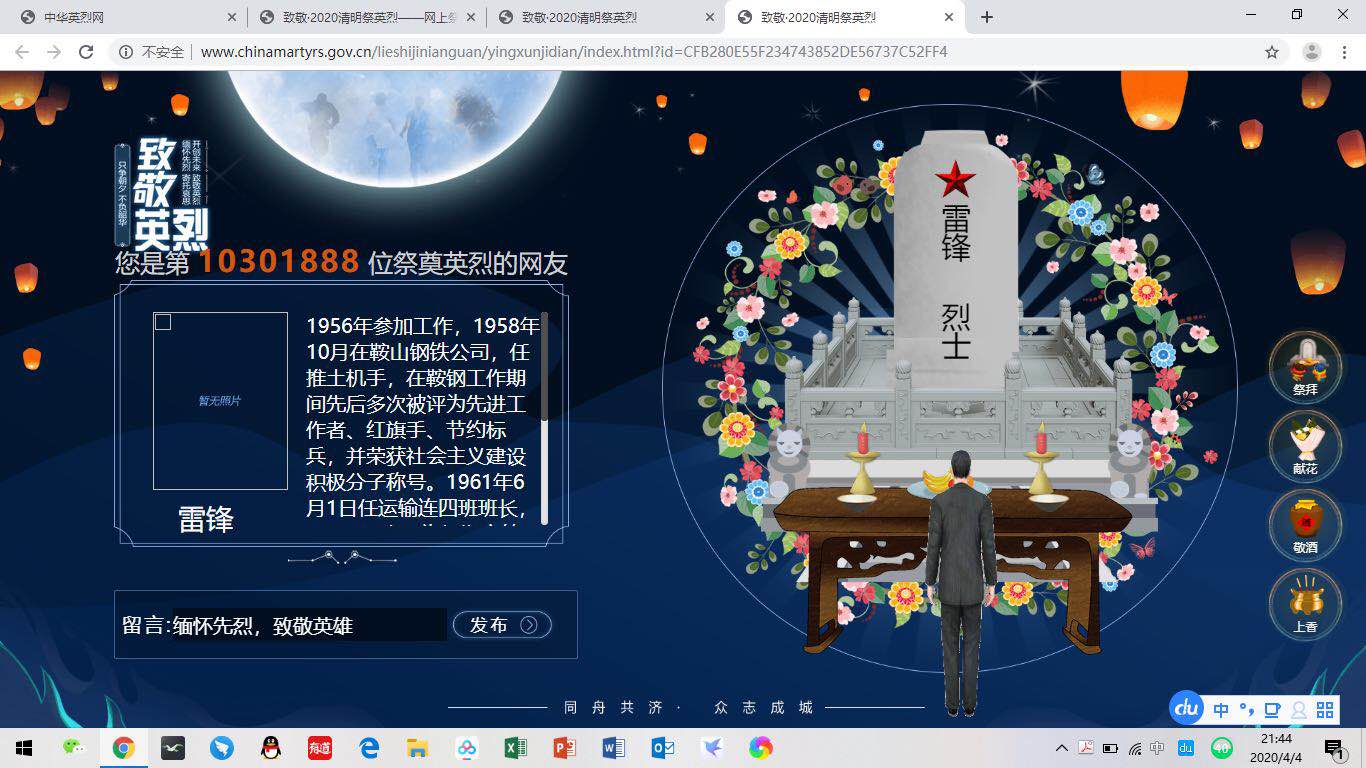The height and width of the screenshot is (768, 1366).
Task: Click the 祭拜 (worship) round icon
Action: 1304,367
